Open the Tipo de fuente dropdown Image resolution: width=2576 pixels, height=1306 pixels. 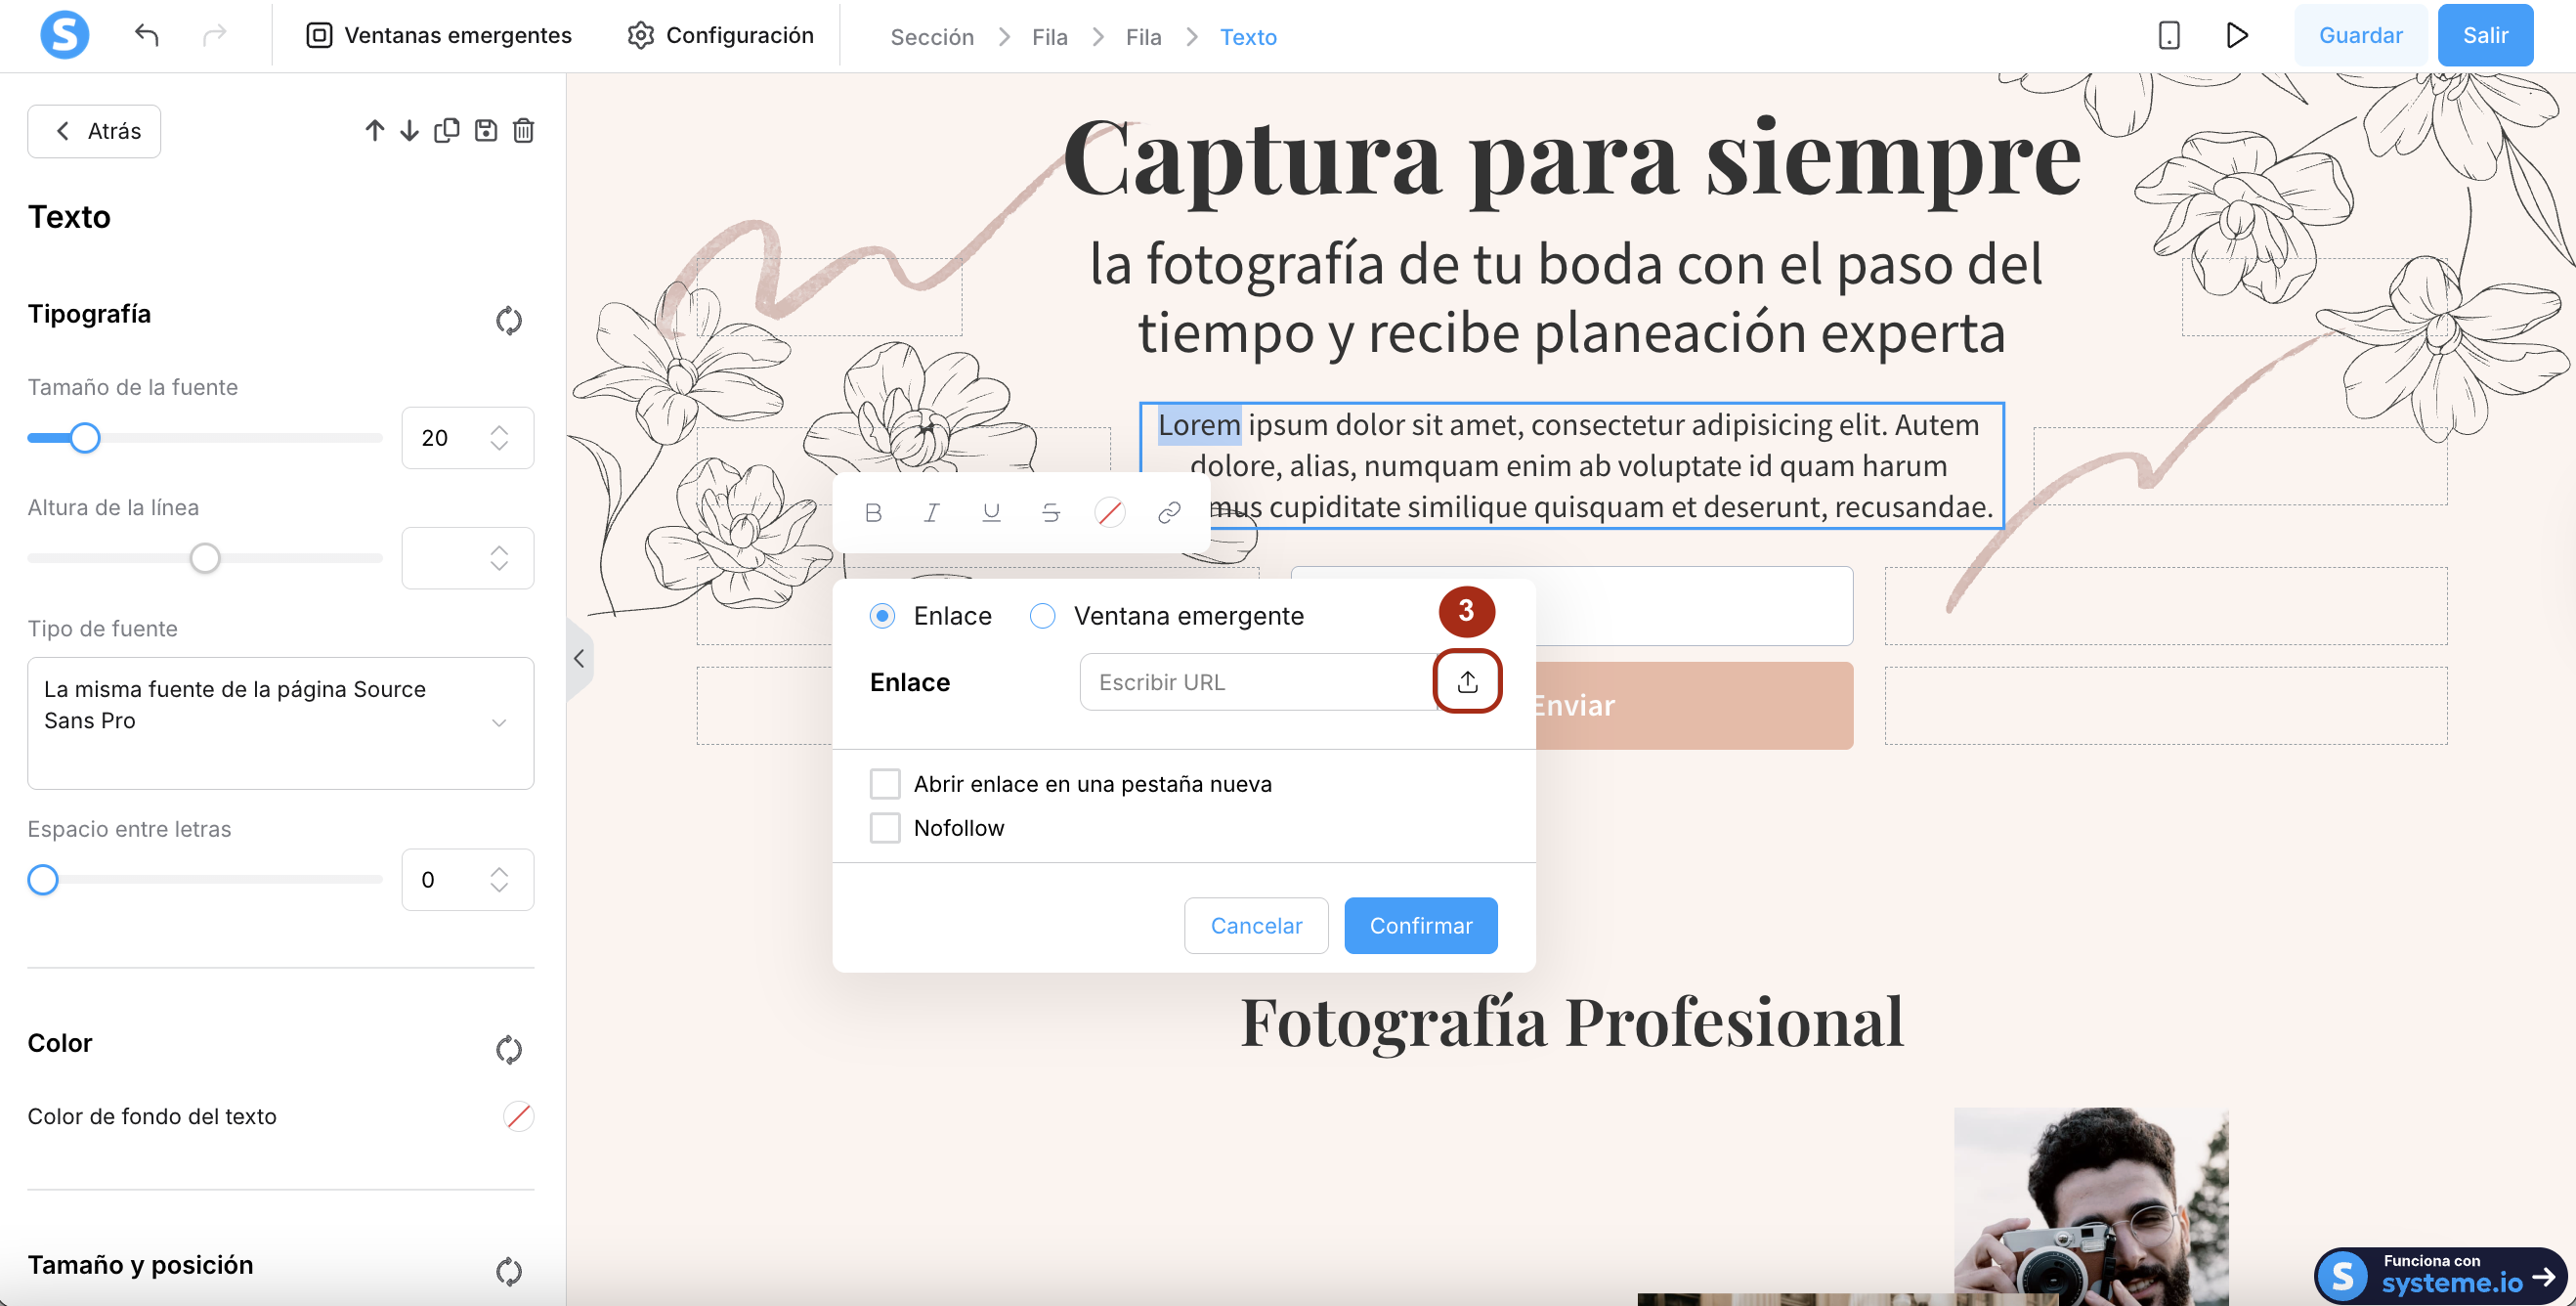pyautogui.click(x=280, y=722)
